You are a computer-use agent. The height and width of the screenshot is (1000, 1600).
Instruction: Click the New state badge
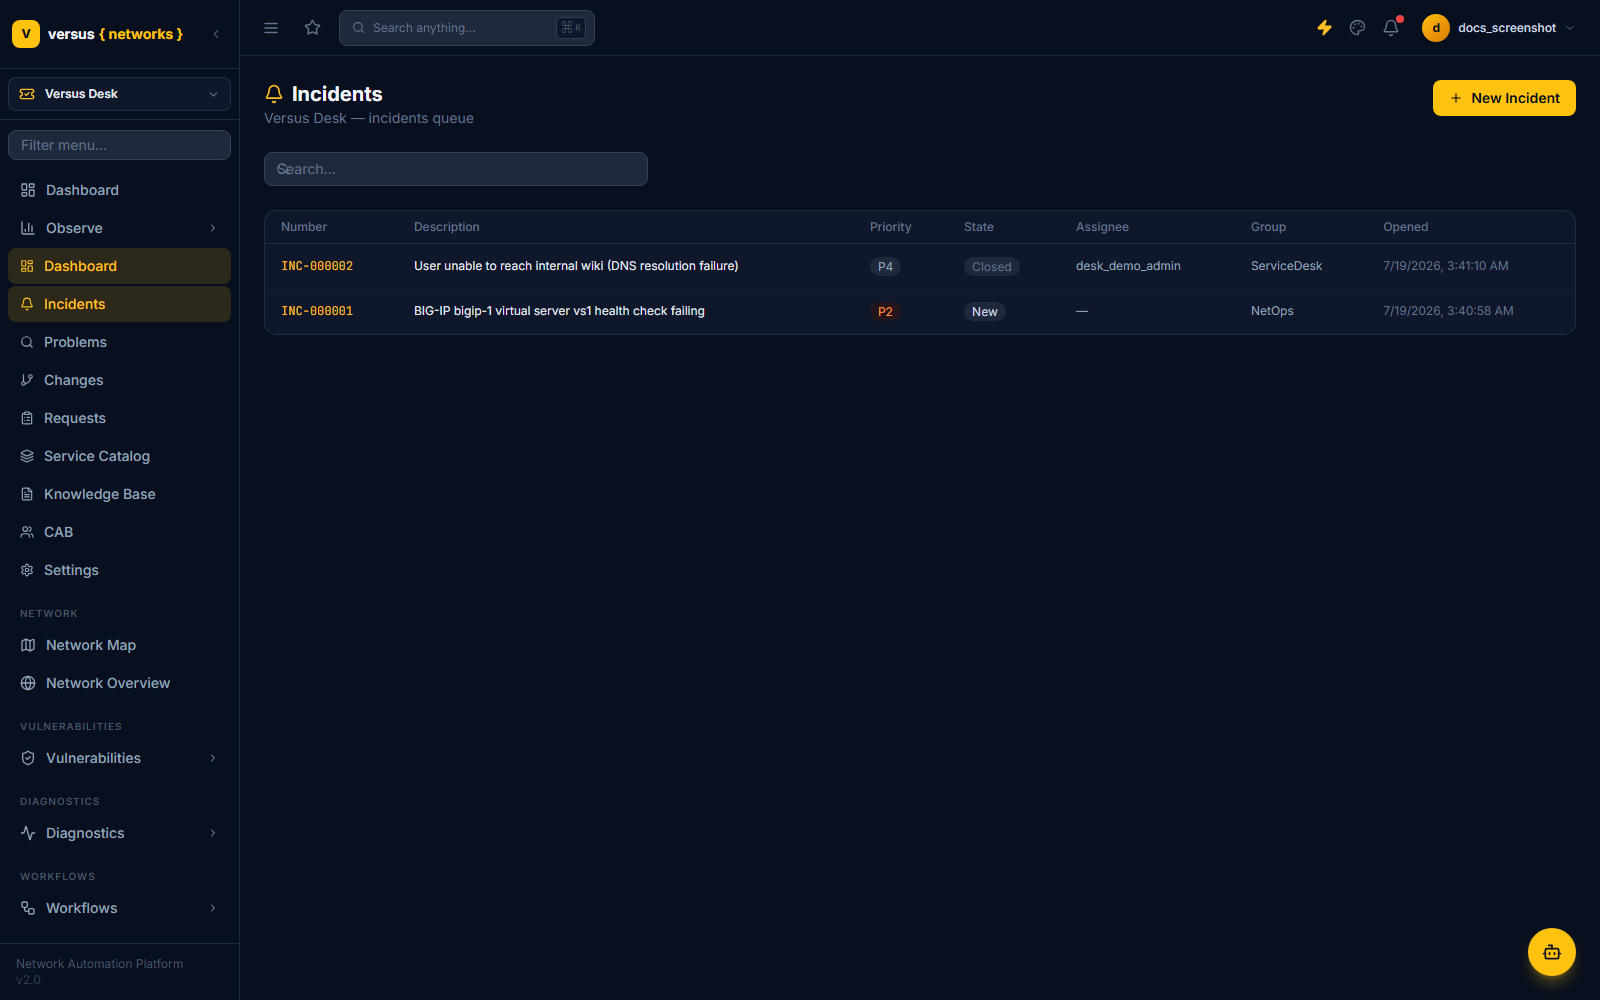tap(984, 312)
